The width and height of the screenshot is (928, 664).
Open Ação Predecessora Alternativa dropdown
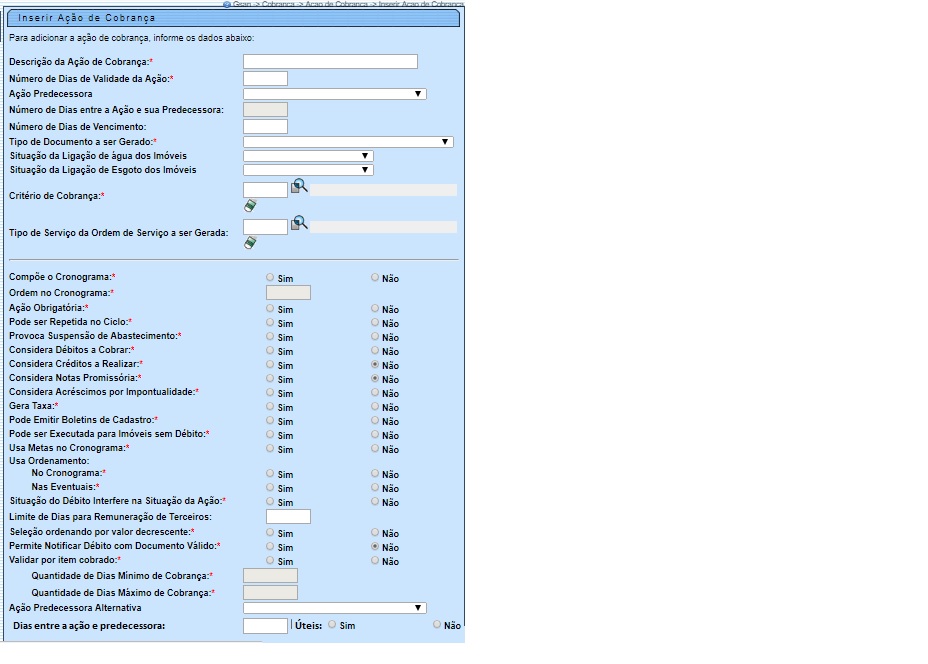tap(334, 608)
